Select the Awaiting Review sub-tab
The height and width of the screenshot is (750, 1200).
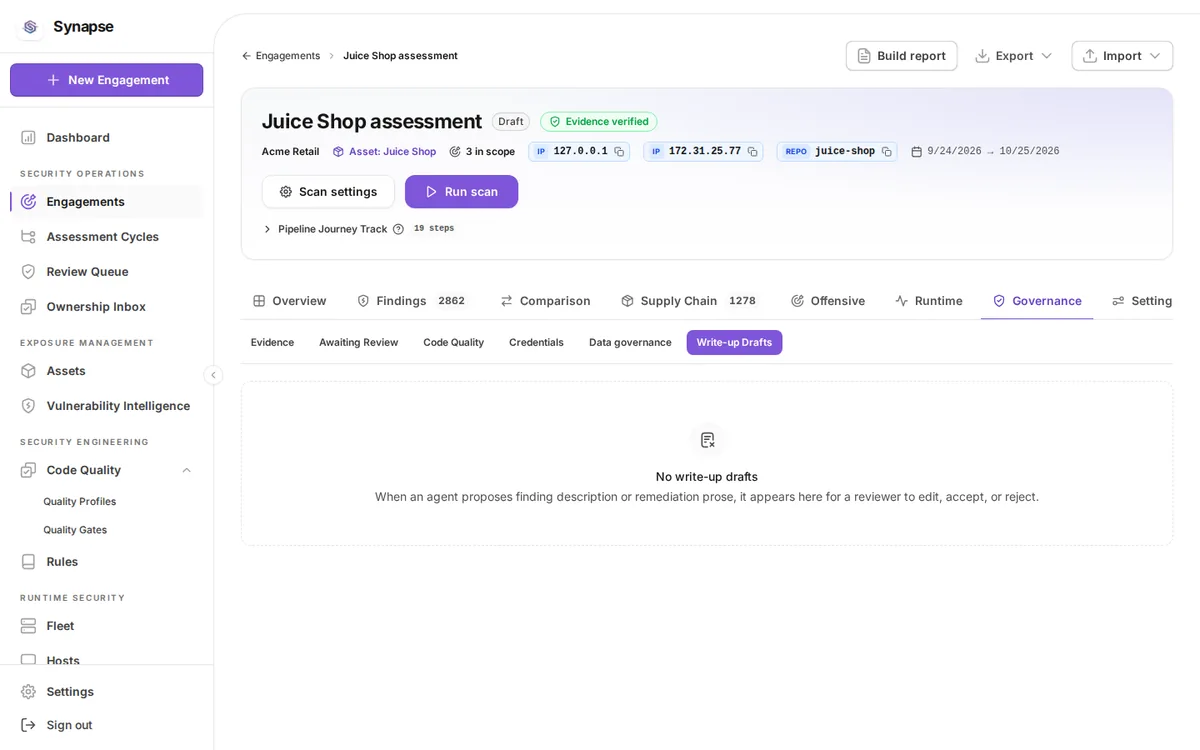pos(358,342)
